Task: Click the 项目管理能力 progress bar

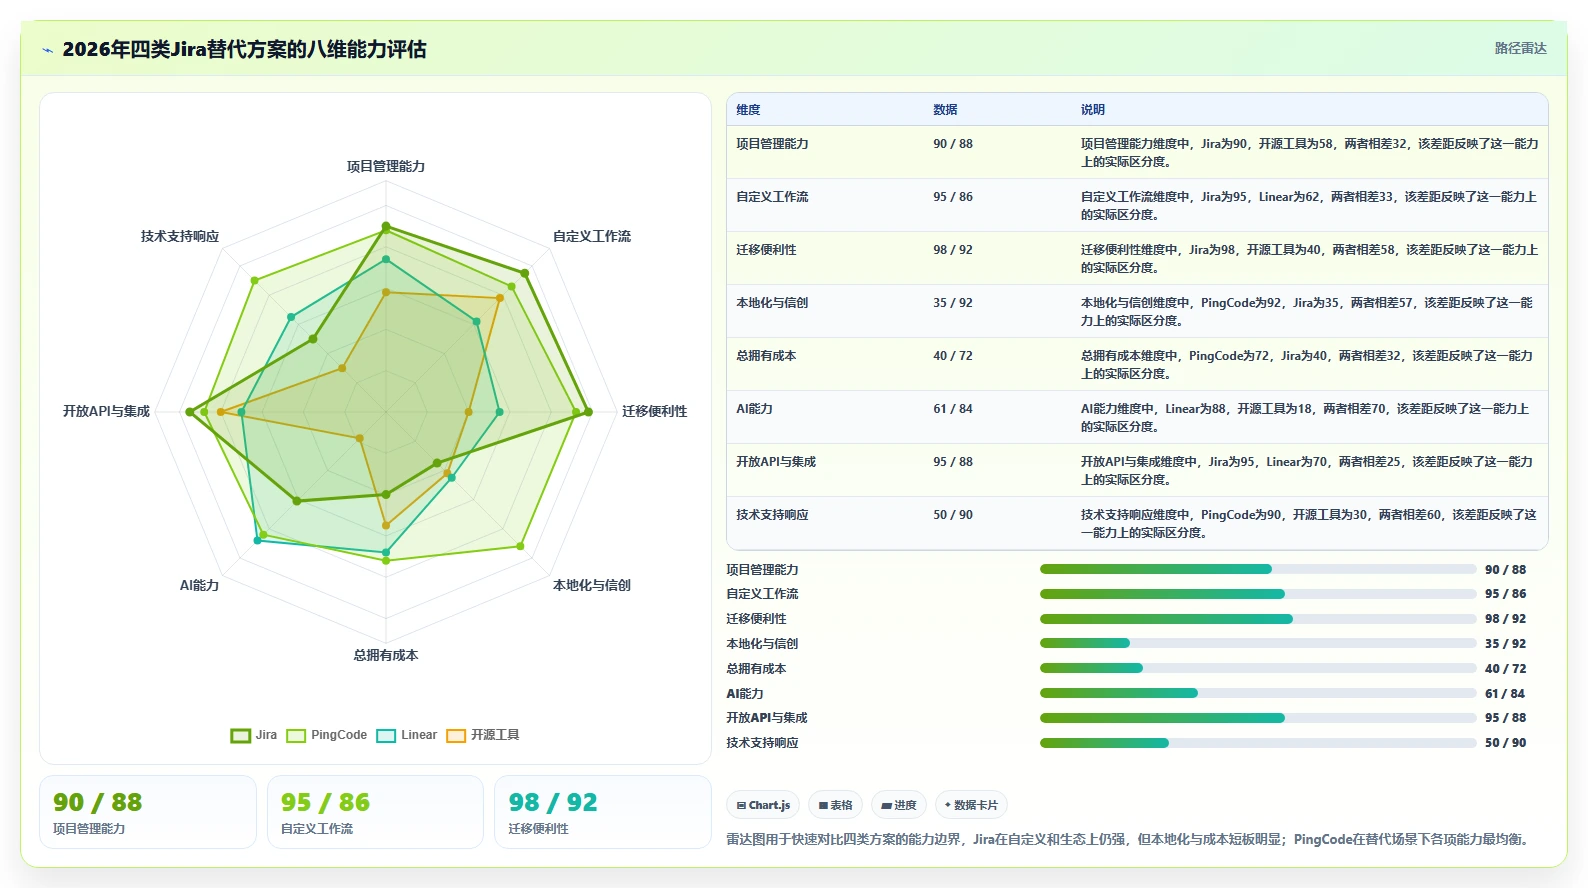Action: pos(1258,569)
